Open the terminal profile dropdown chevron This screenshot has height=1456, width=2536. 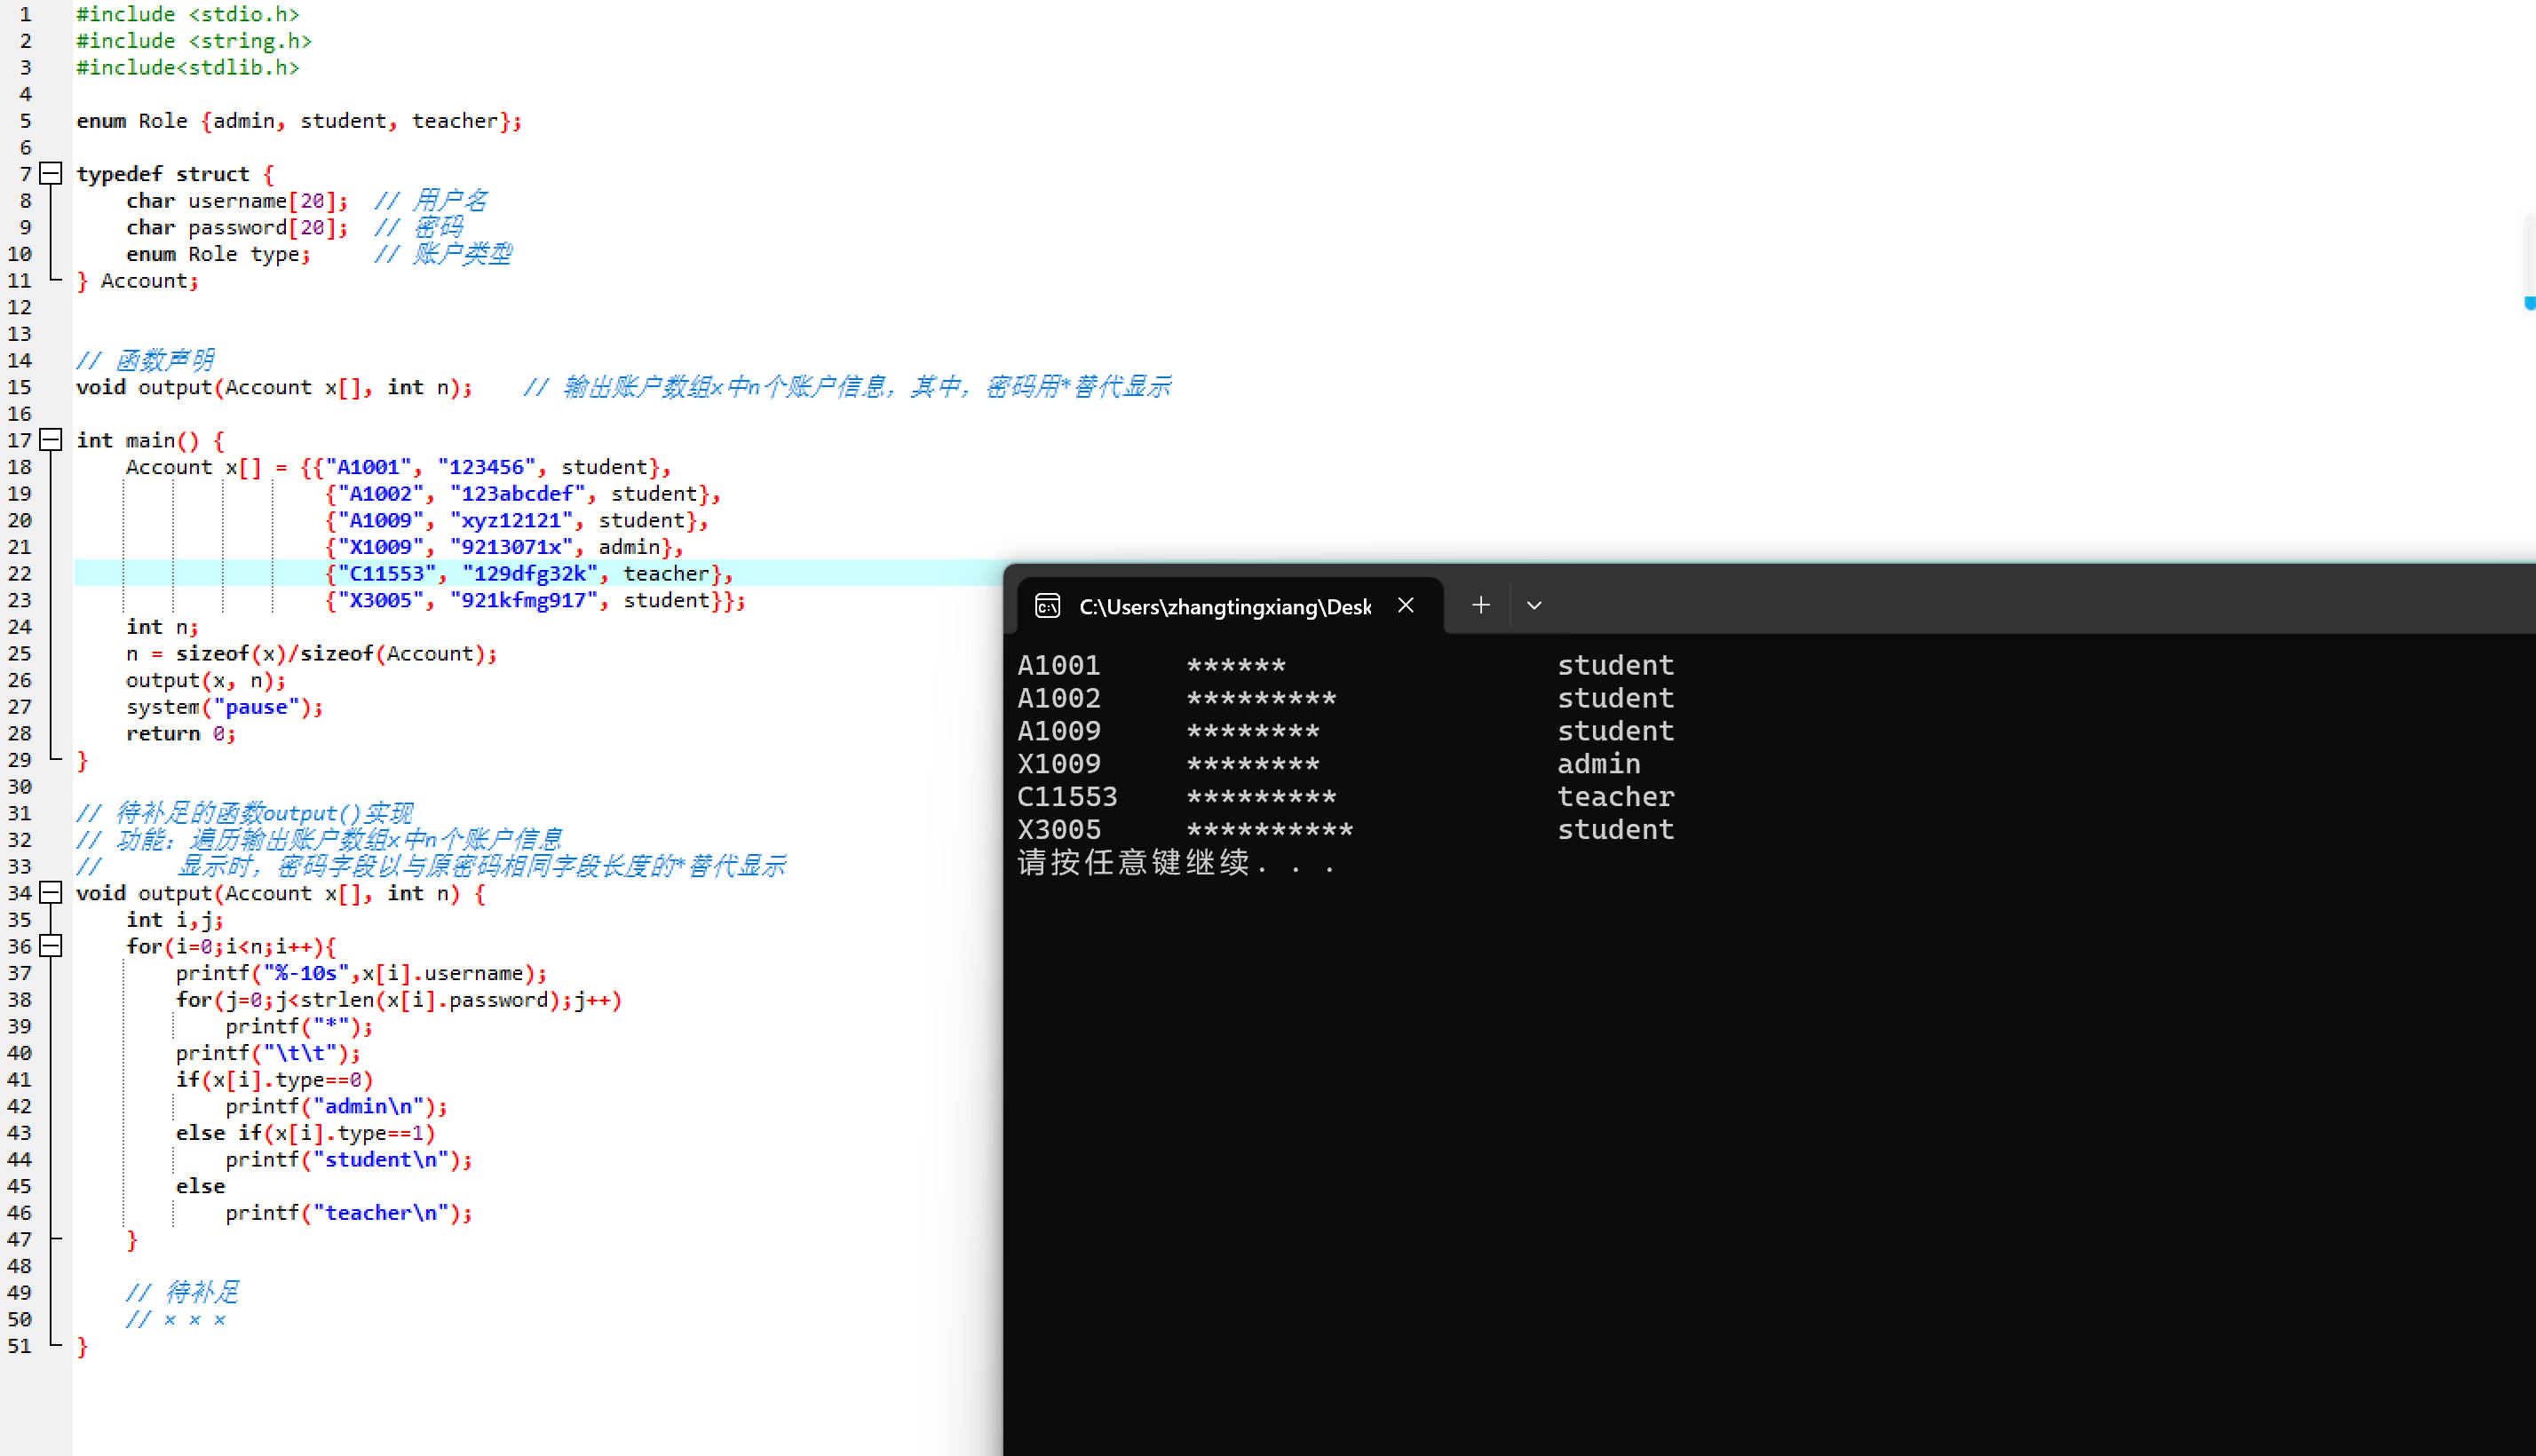coord(1534,605)
